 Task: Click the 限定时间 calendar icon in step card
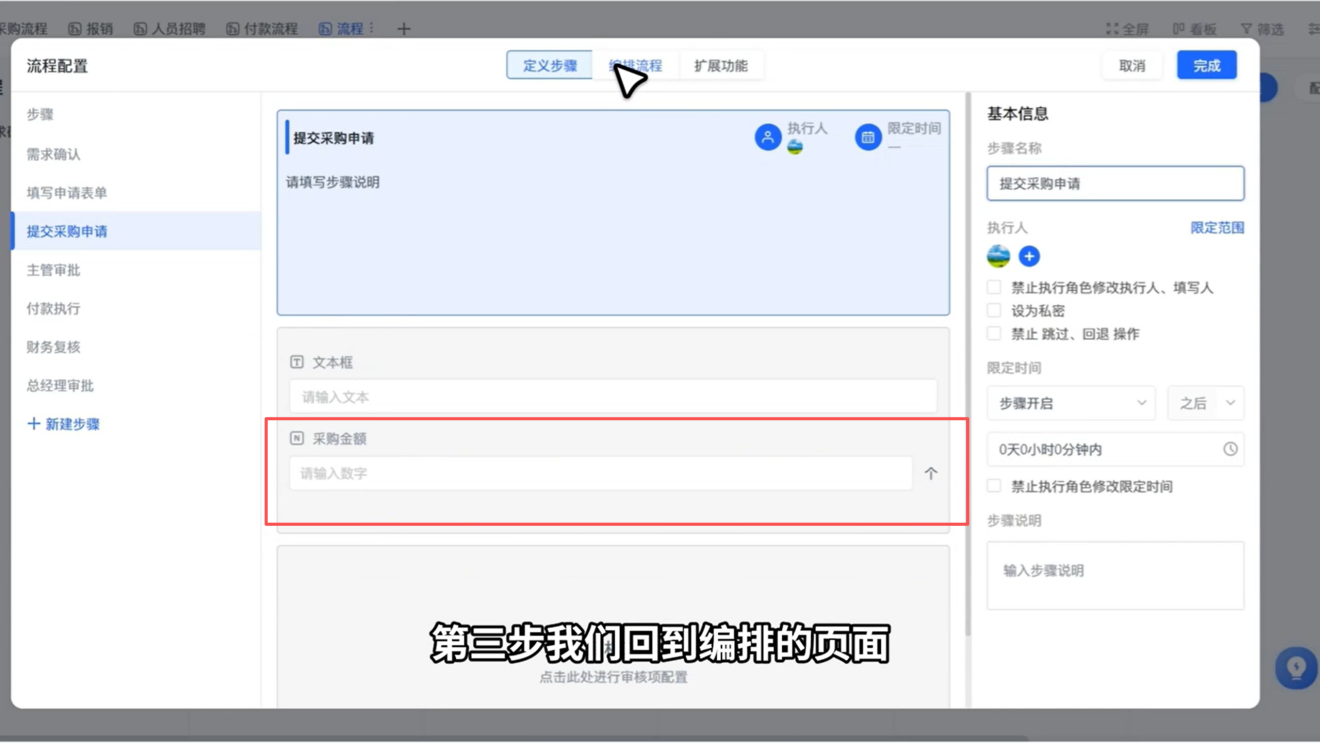pos(868,137)
